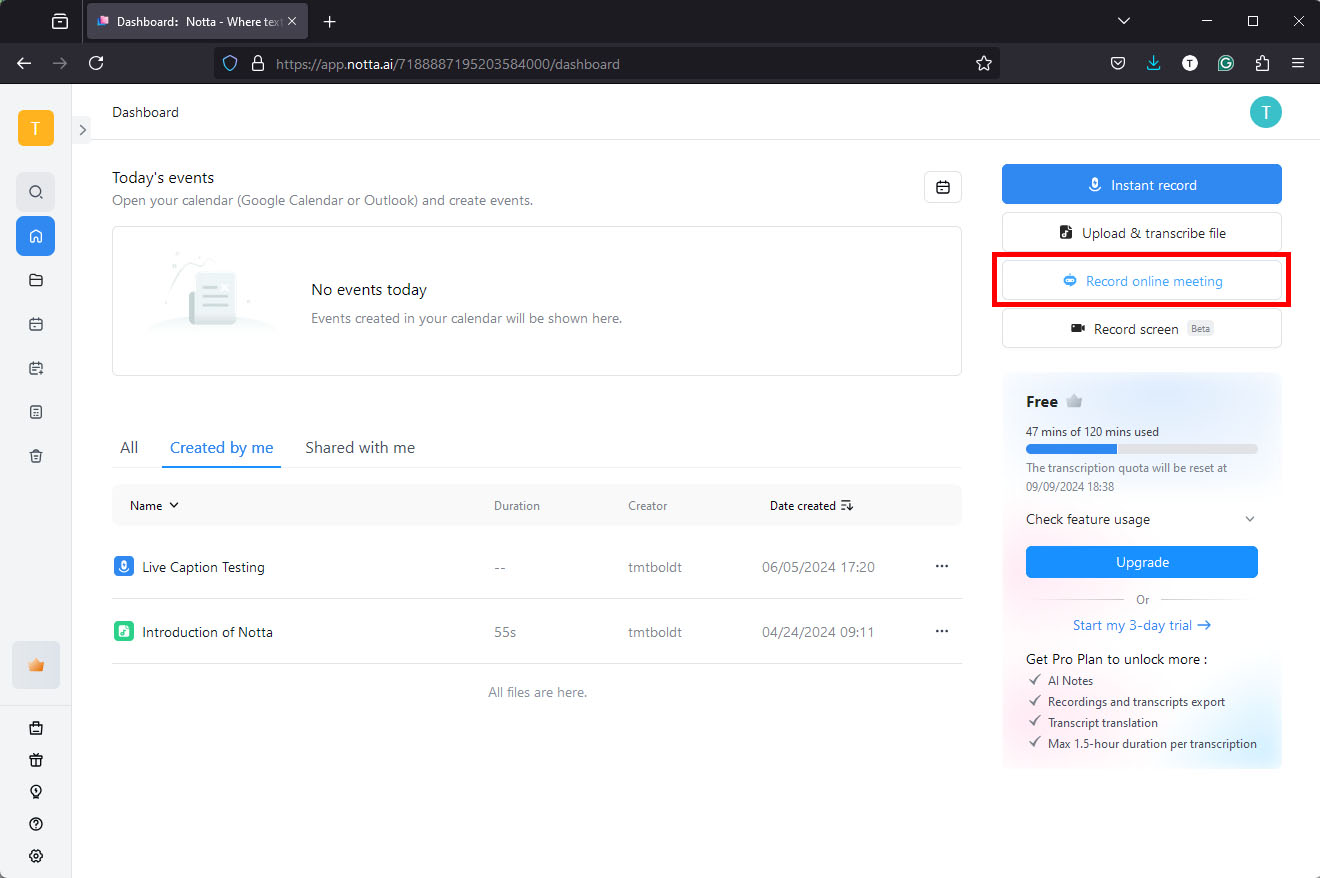Click the teal T profile avatar
1320x878 pixels.
pyautogui.click(x=1266, y=112)
